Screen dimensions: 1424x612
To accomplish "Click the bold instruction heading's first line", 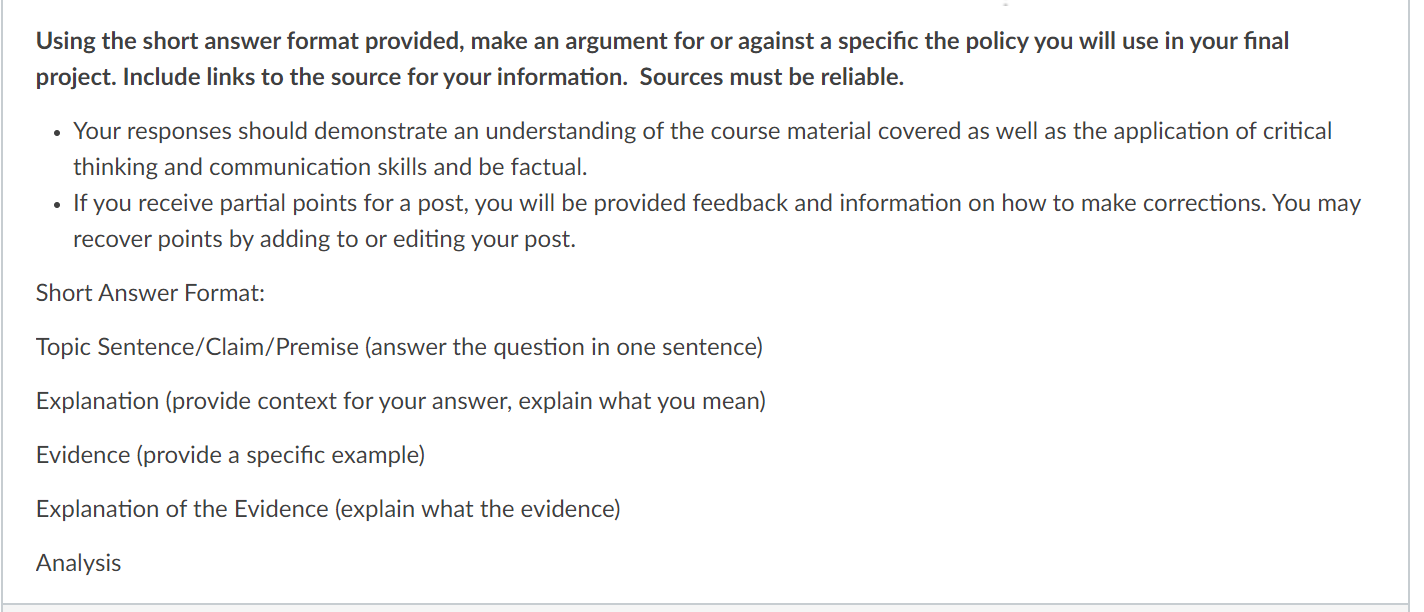I will pyautogui.click(x=663, y=42).
